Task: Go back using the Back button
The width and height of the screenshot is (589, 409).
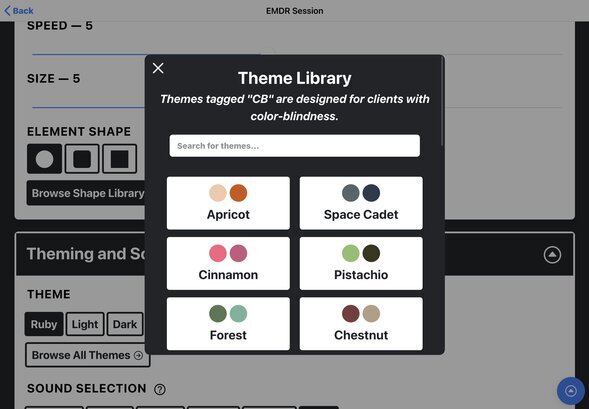Action: click(x=19, y=11)
